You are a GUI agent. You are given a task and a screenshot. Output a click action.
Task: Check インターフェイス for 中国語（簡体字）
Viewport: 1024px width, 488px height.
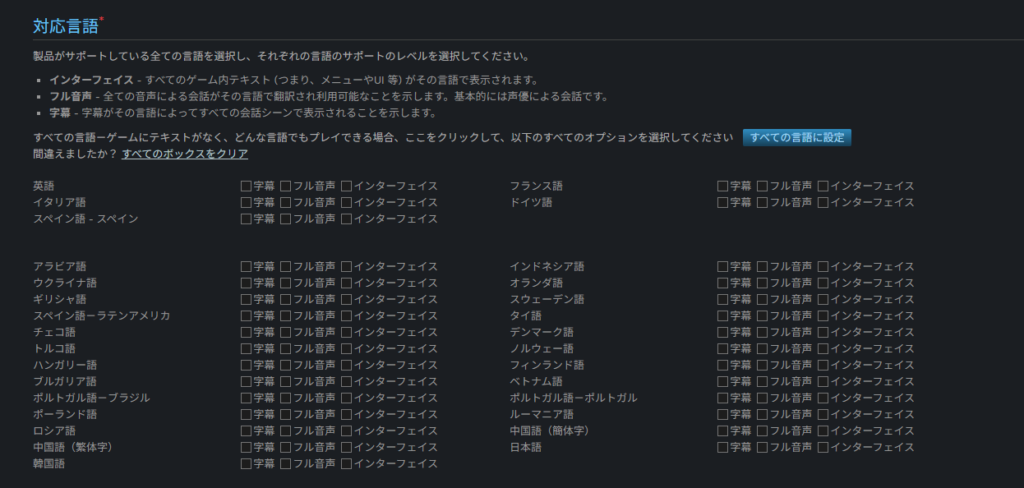[823, 431]
